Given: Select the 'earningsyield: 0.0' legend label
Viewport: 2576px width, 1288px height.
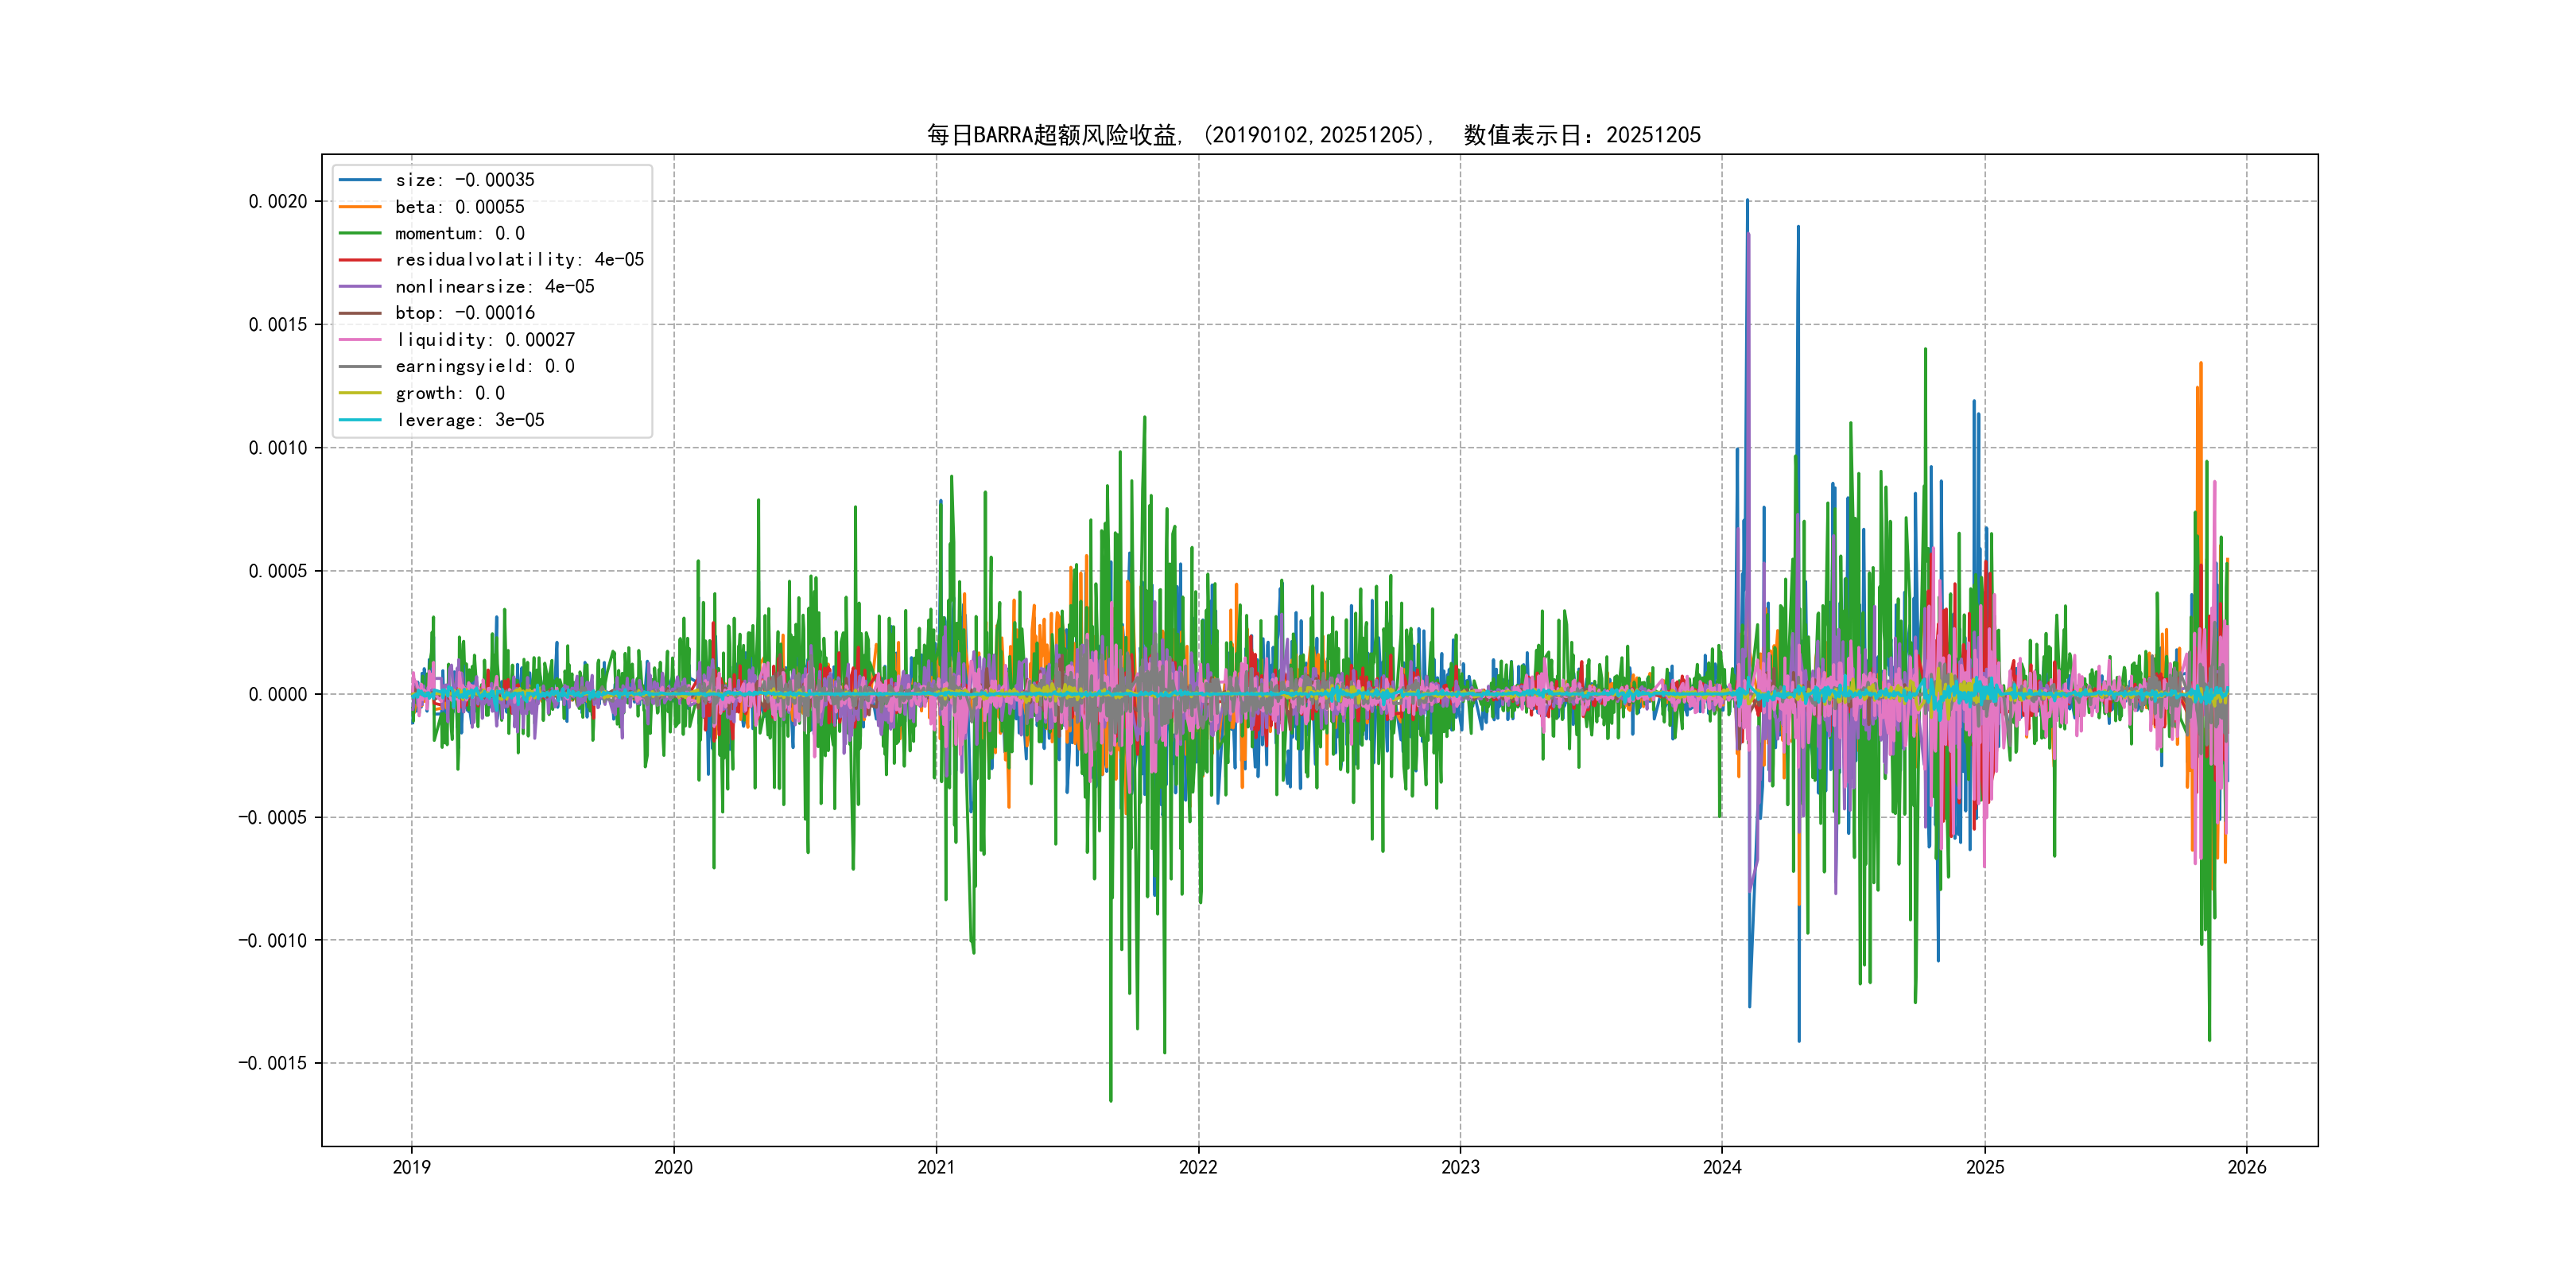Looking at the screenshot, I should (485, 367).
